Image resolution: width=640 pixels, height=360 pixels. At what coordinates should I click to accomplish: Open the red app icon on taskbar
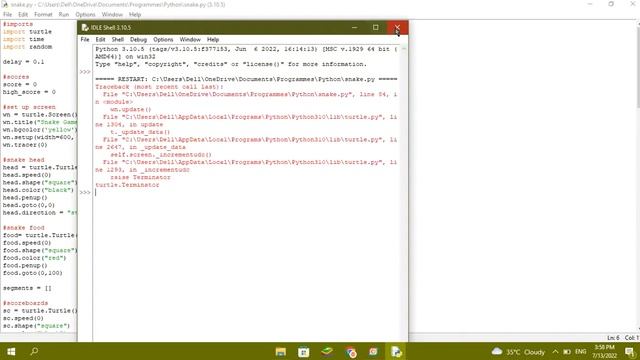click(x=373, y=352)
